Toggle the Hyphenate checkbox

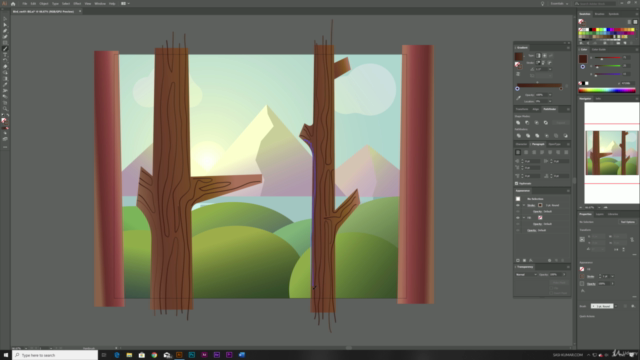click(516, 184)
